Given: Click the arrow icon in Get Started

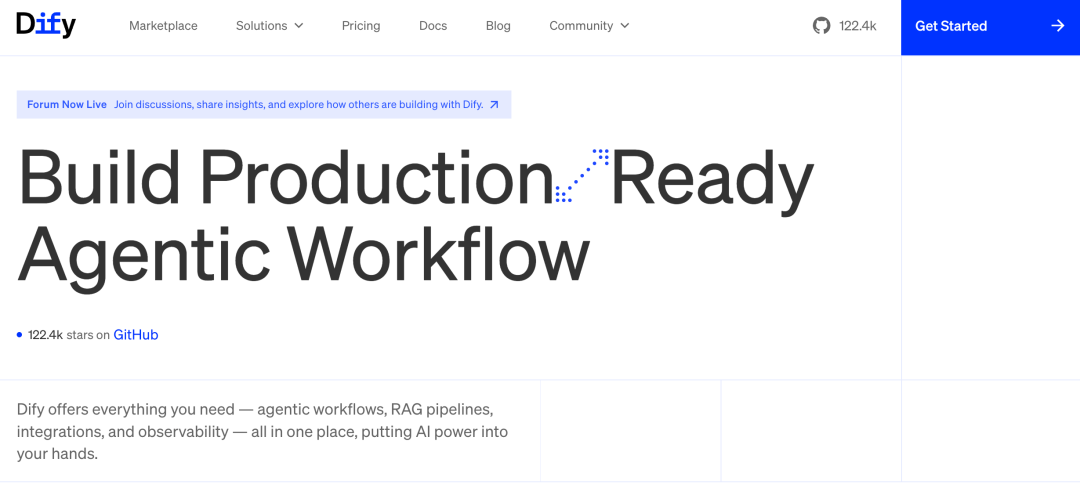Looking at the screenshot, I should click(1058, 26).
